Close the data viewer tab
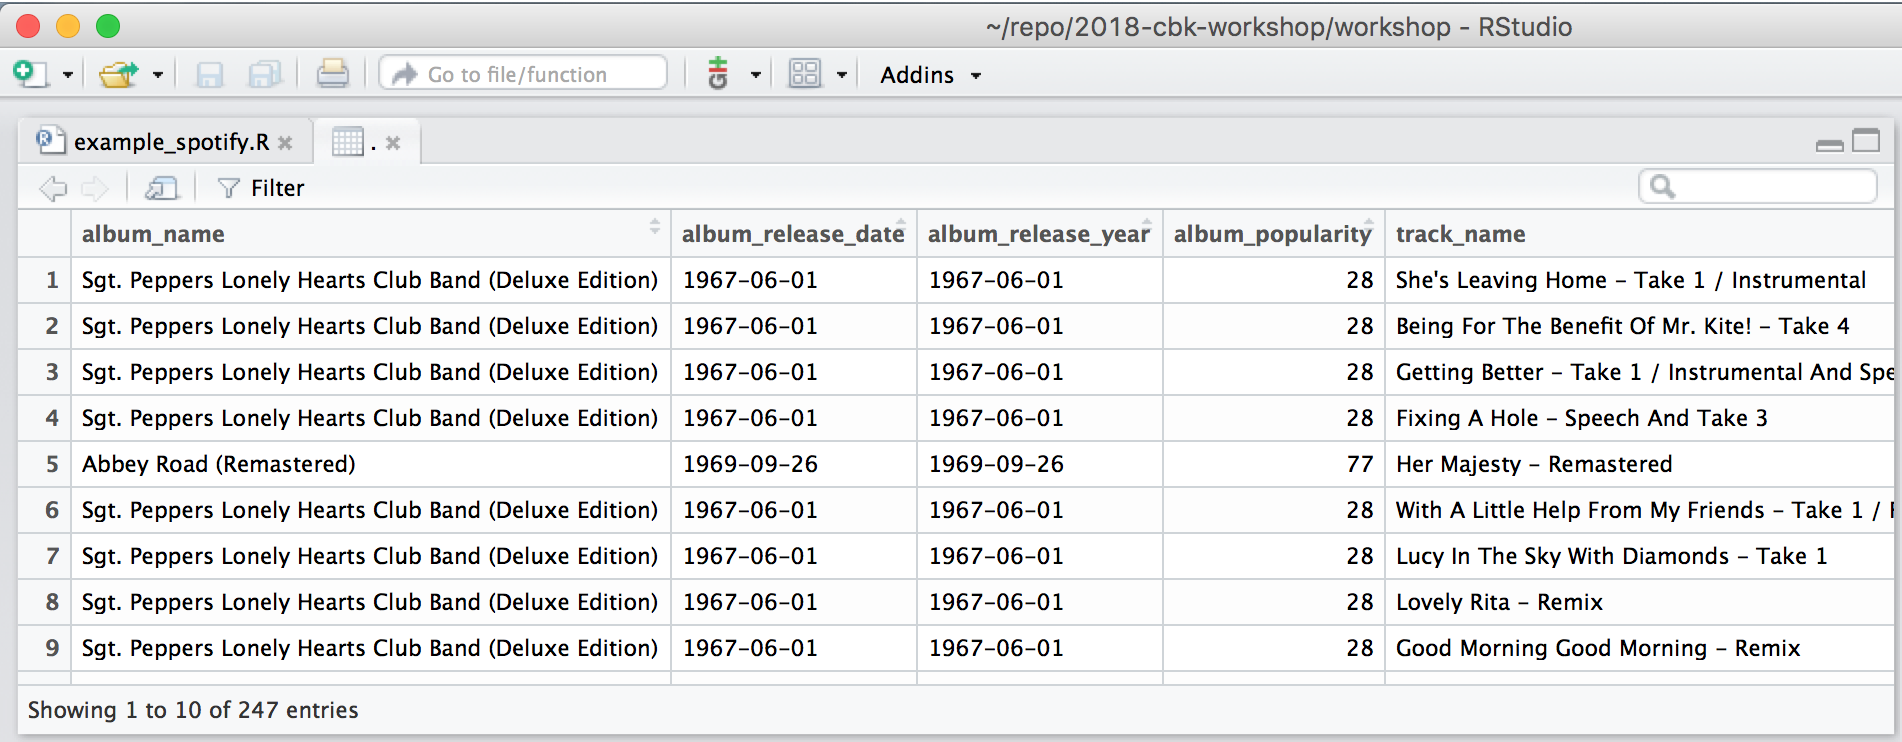 point(393,143)
